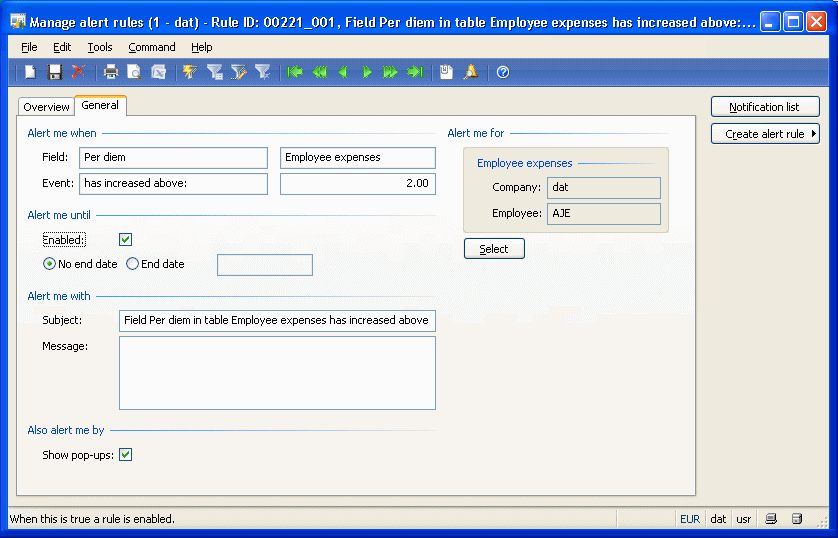This screenshot has width=838, height=538.
Task: Maximize the Manage alert rules window
Action: click(x=794, y=22)
